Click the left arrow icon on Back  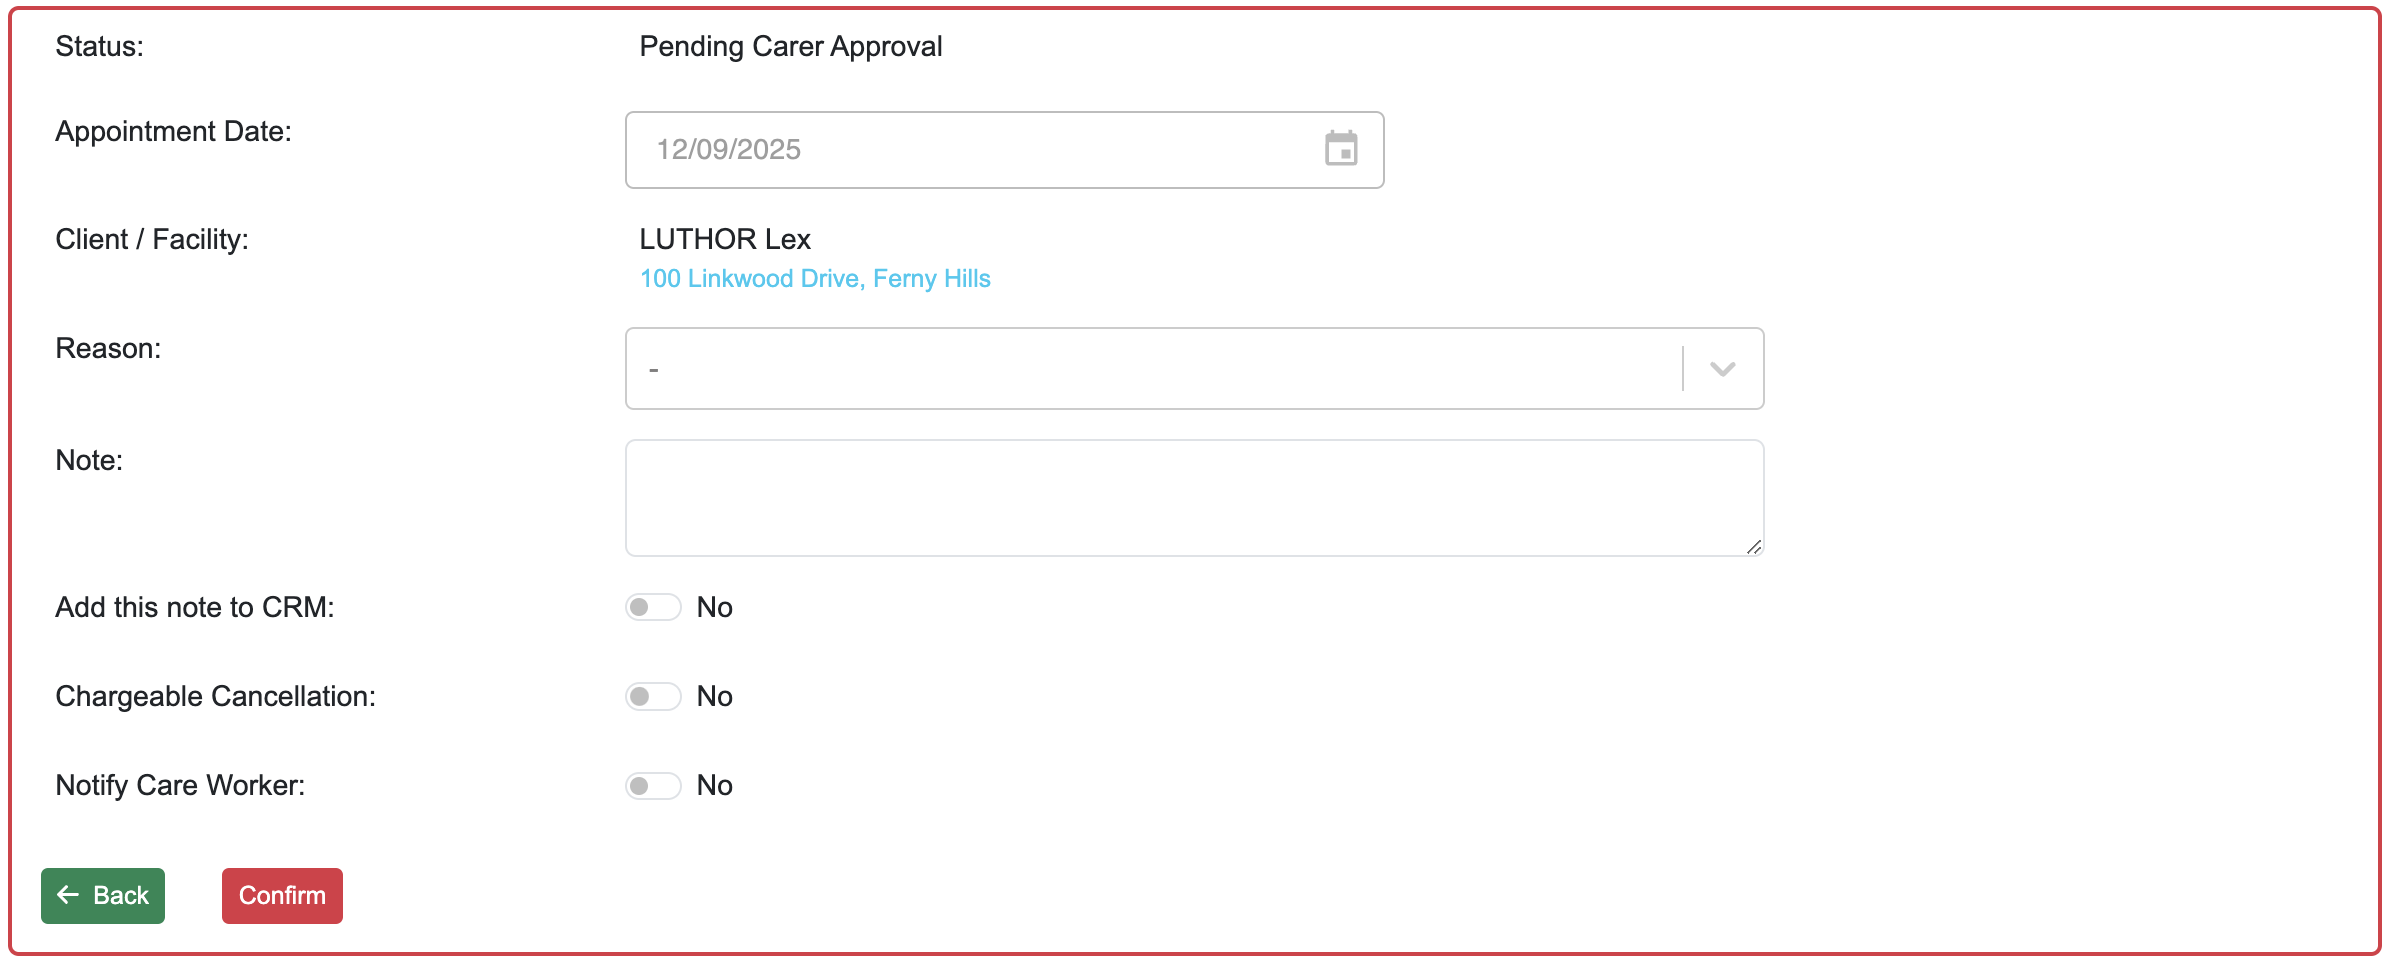[x=68, y=895]
